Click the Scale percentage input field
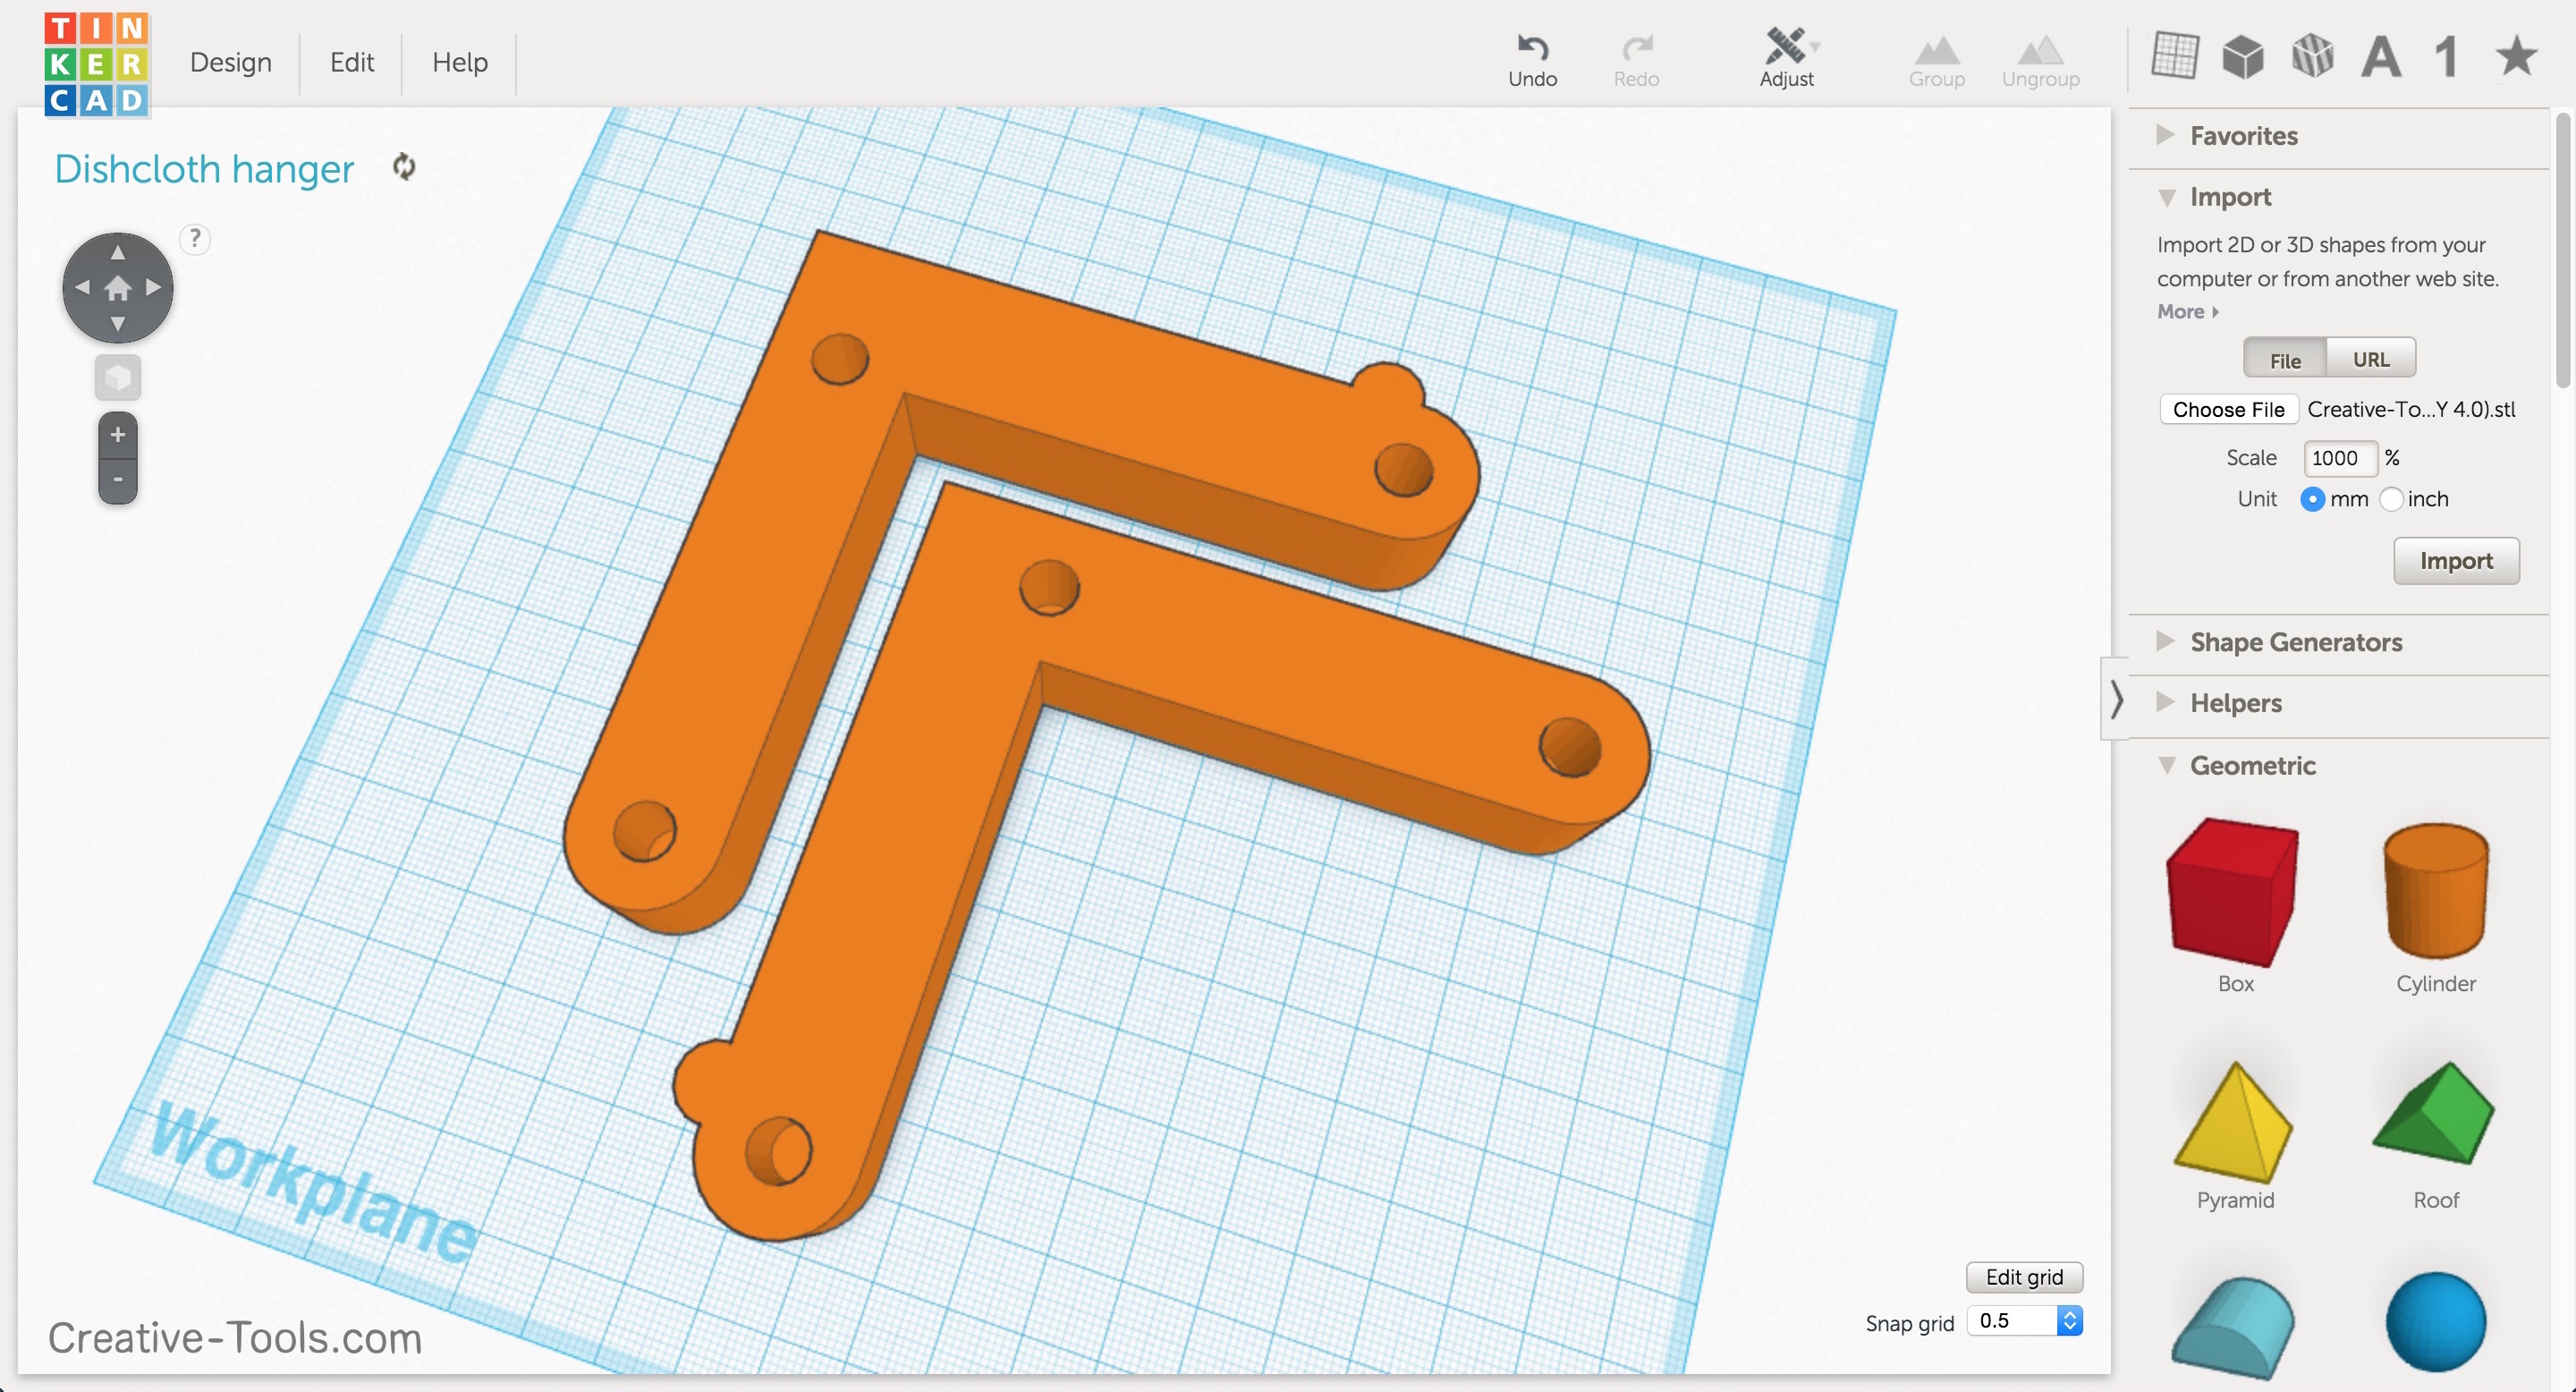This screenshot has height=1392, width=2576. [2340, 458]
